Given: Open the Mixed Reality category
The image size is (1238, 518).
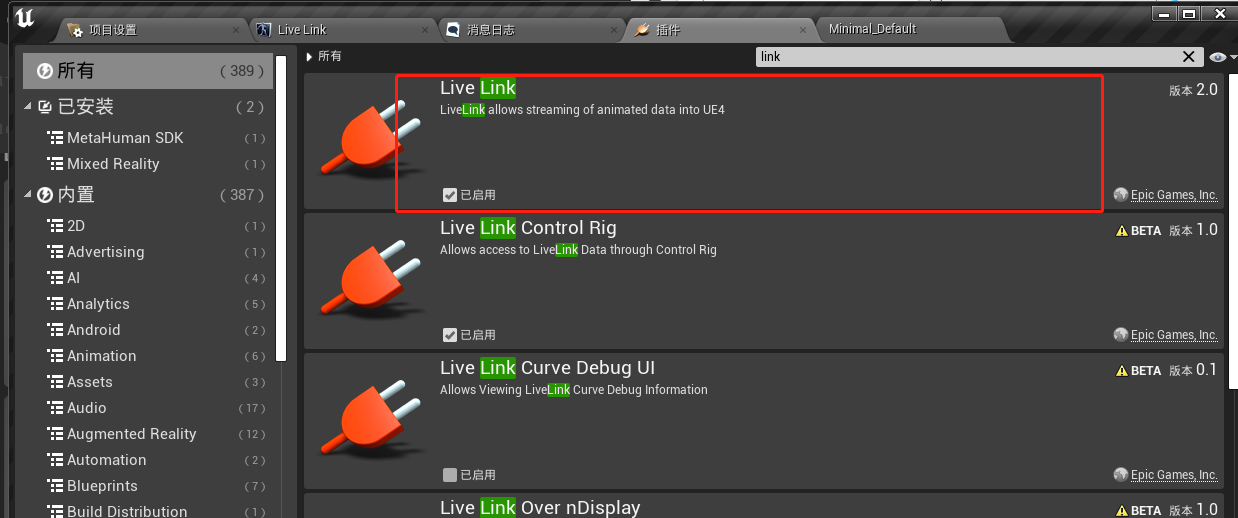Looking at the screenshot, I should [x=150, y=164].
